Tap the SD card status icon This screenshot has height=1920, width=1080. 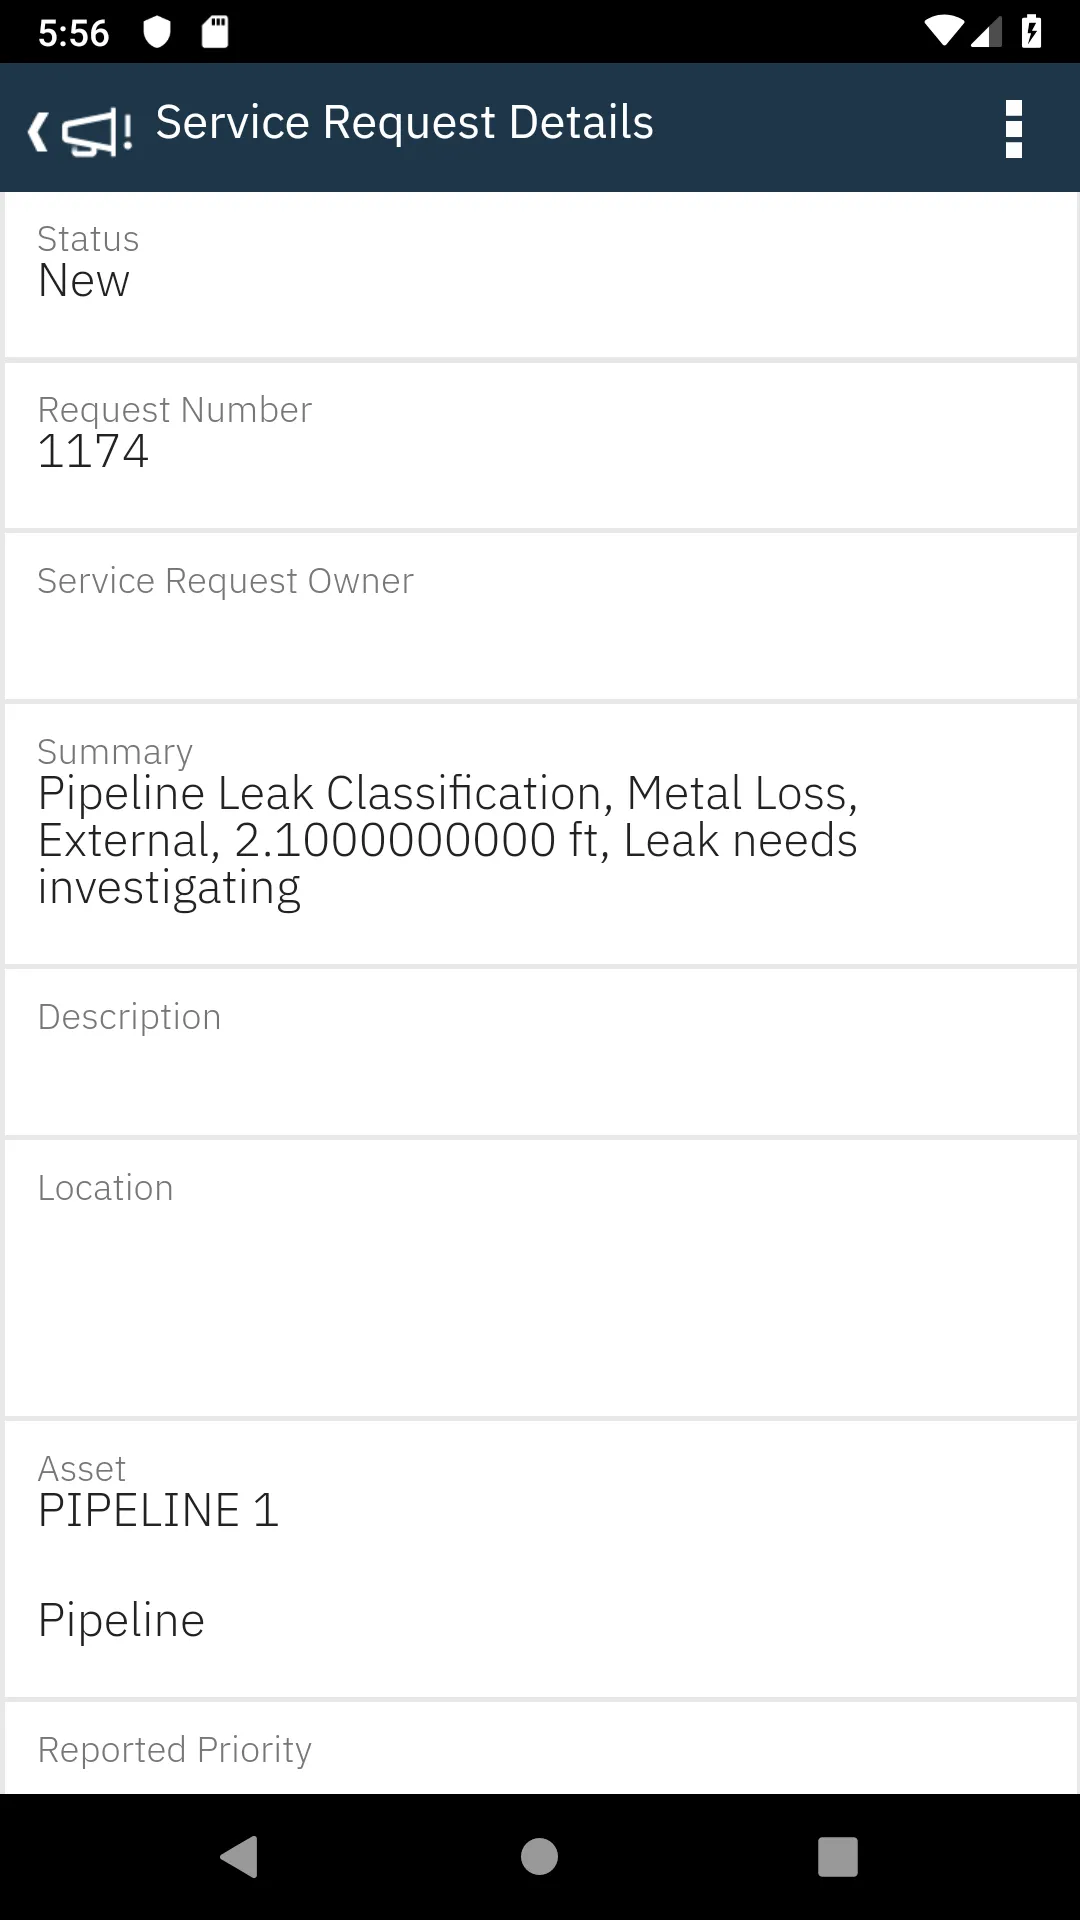[215, 33]
